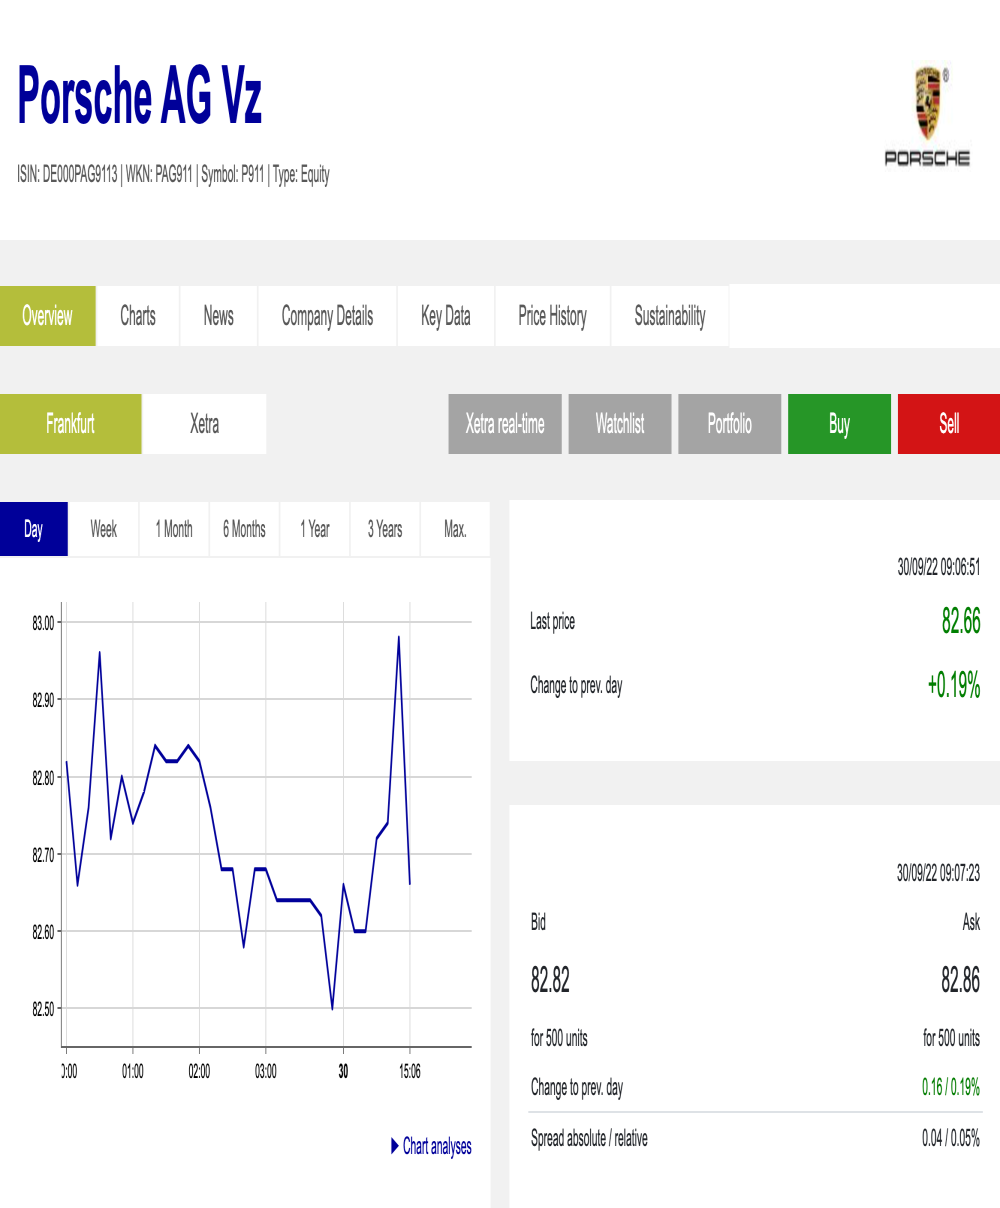Click the timestamp 30/09/22 09:07:23
Screen dimensions: 1000x1208
pos(938,873)
